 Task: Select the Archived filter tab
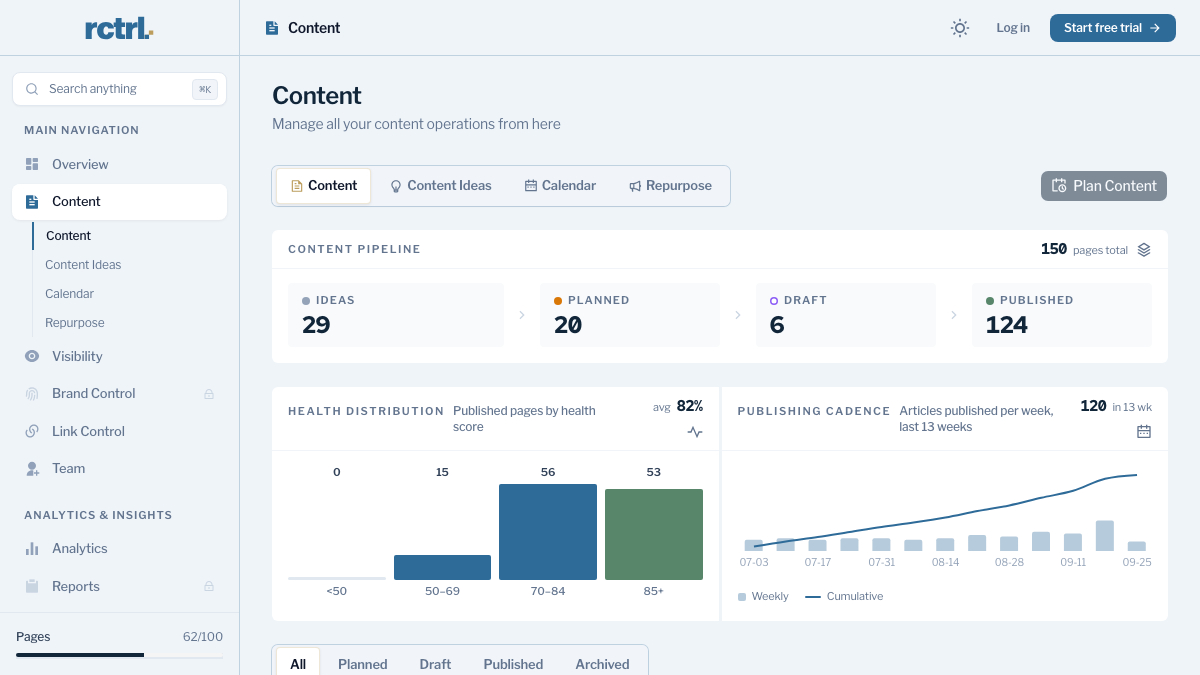point(602,664)
